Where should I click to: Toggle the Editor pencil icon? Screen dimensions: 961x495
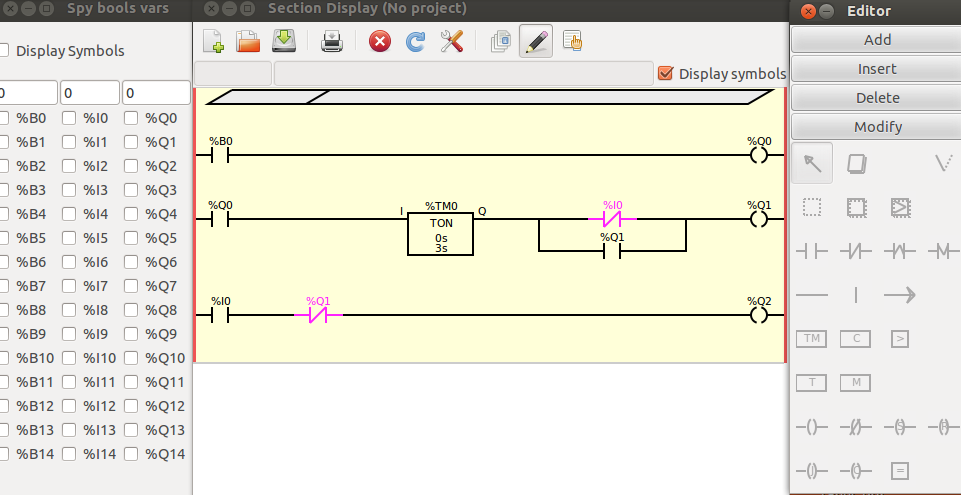[536, 41]
